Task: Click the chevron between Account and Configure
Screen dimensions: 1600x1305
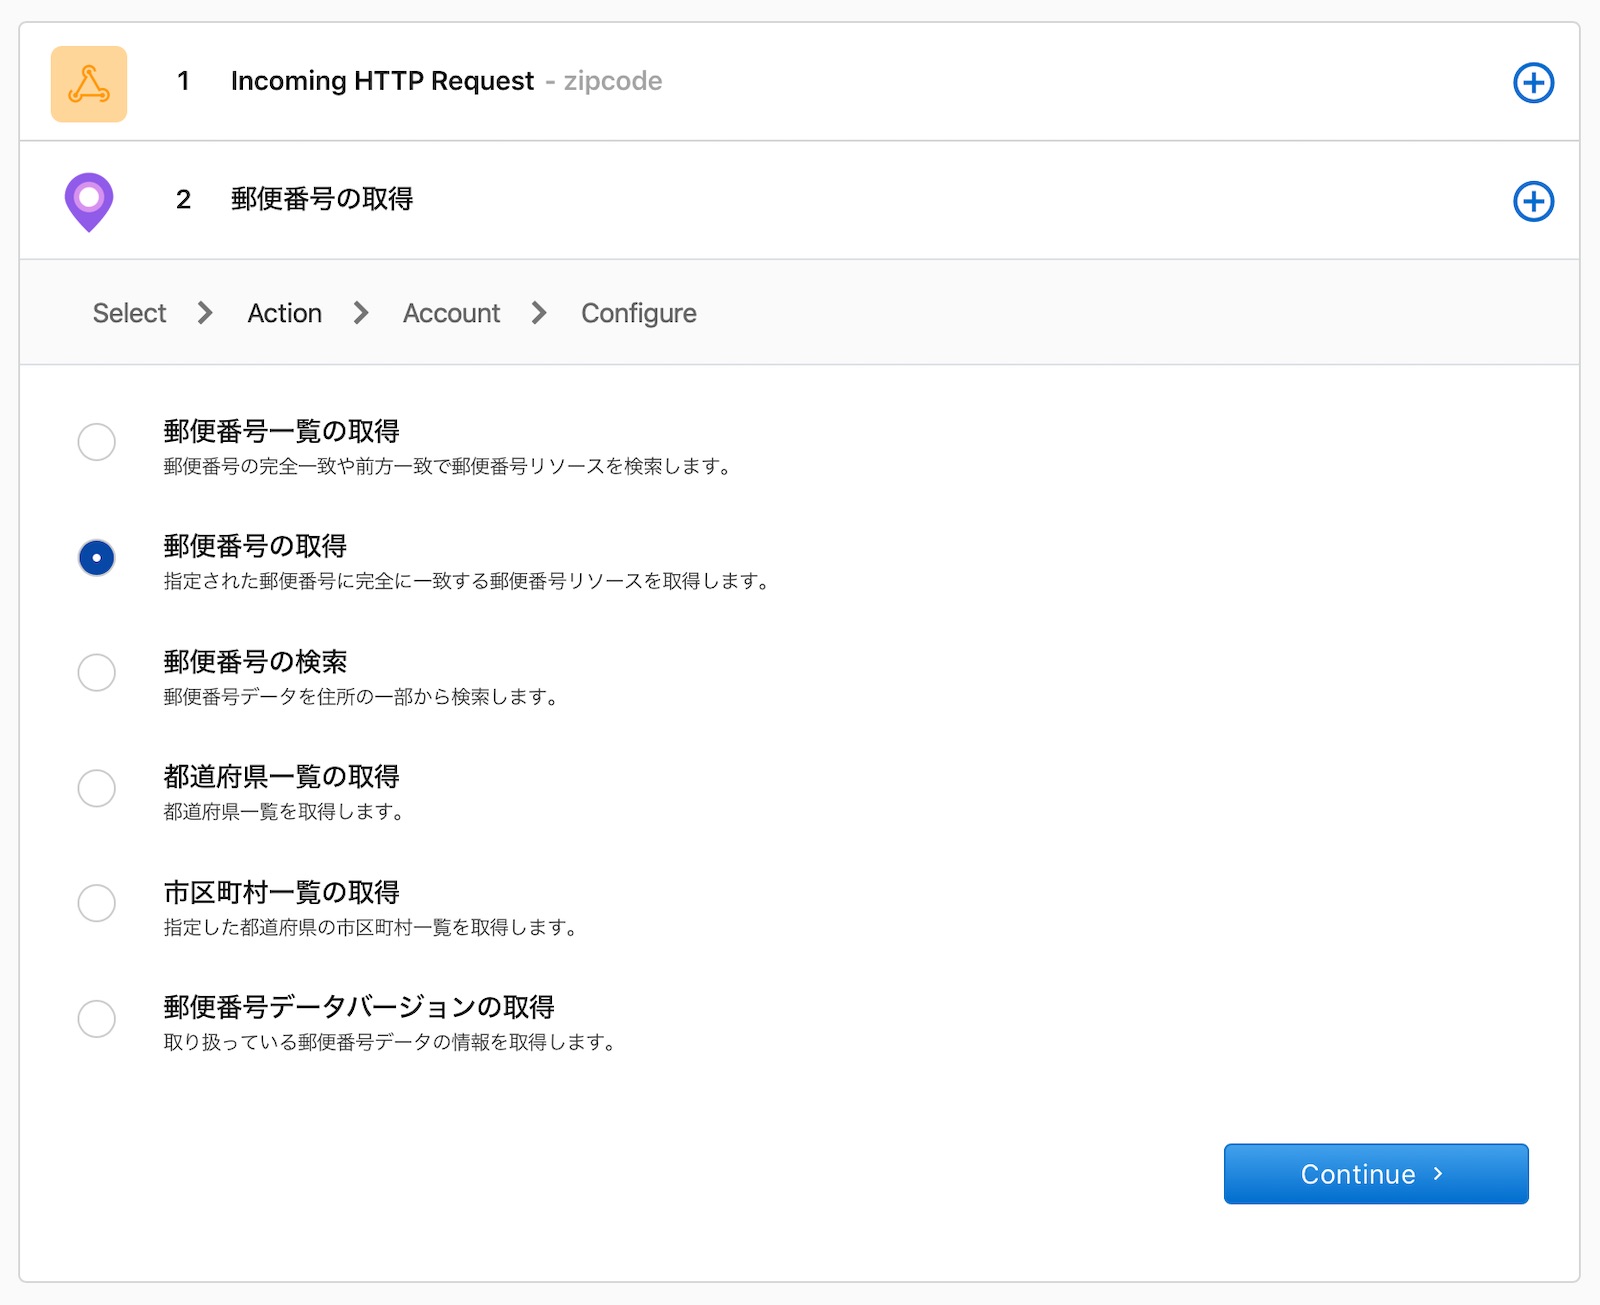Action: tap(539, 313)
